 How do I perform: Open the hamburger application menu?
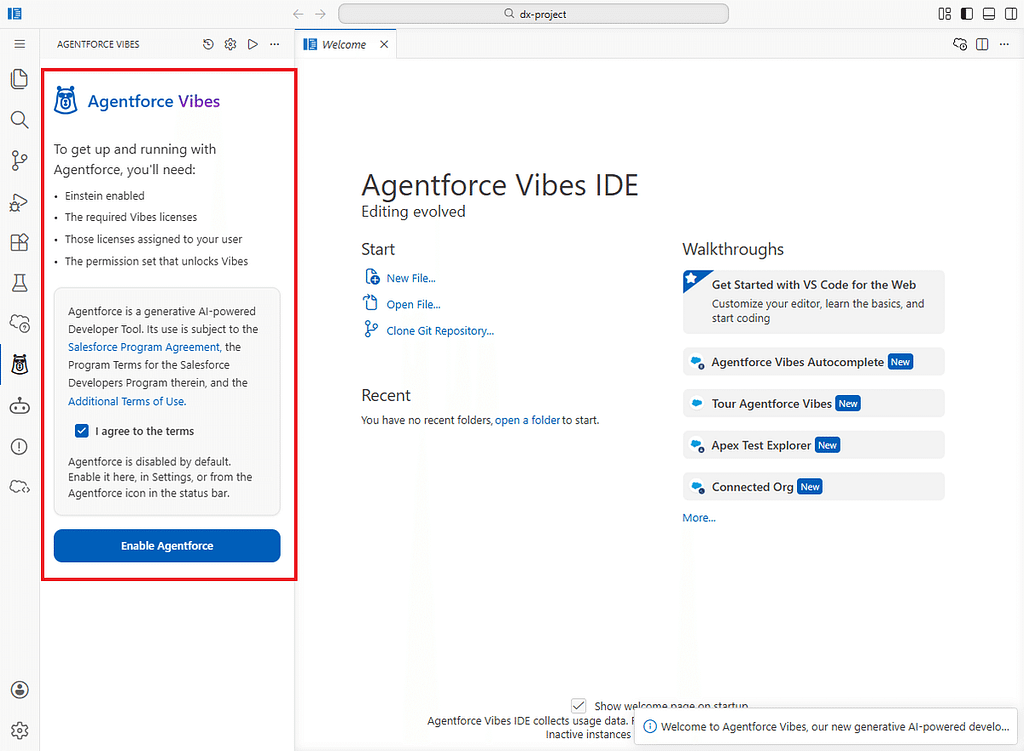pyautogui.click(x=20, y=44)
